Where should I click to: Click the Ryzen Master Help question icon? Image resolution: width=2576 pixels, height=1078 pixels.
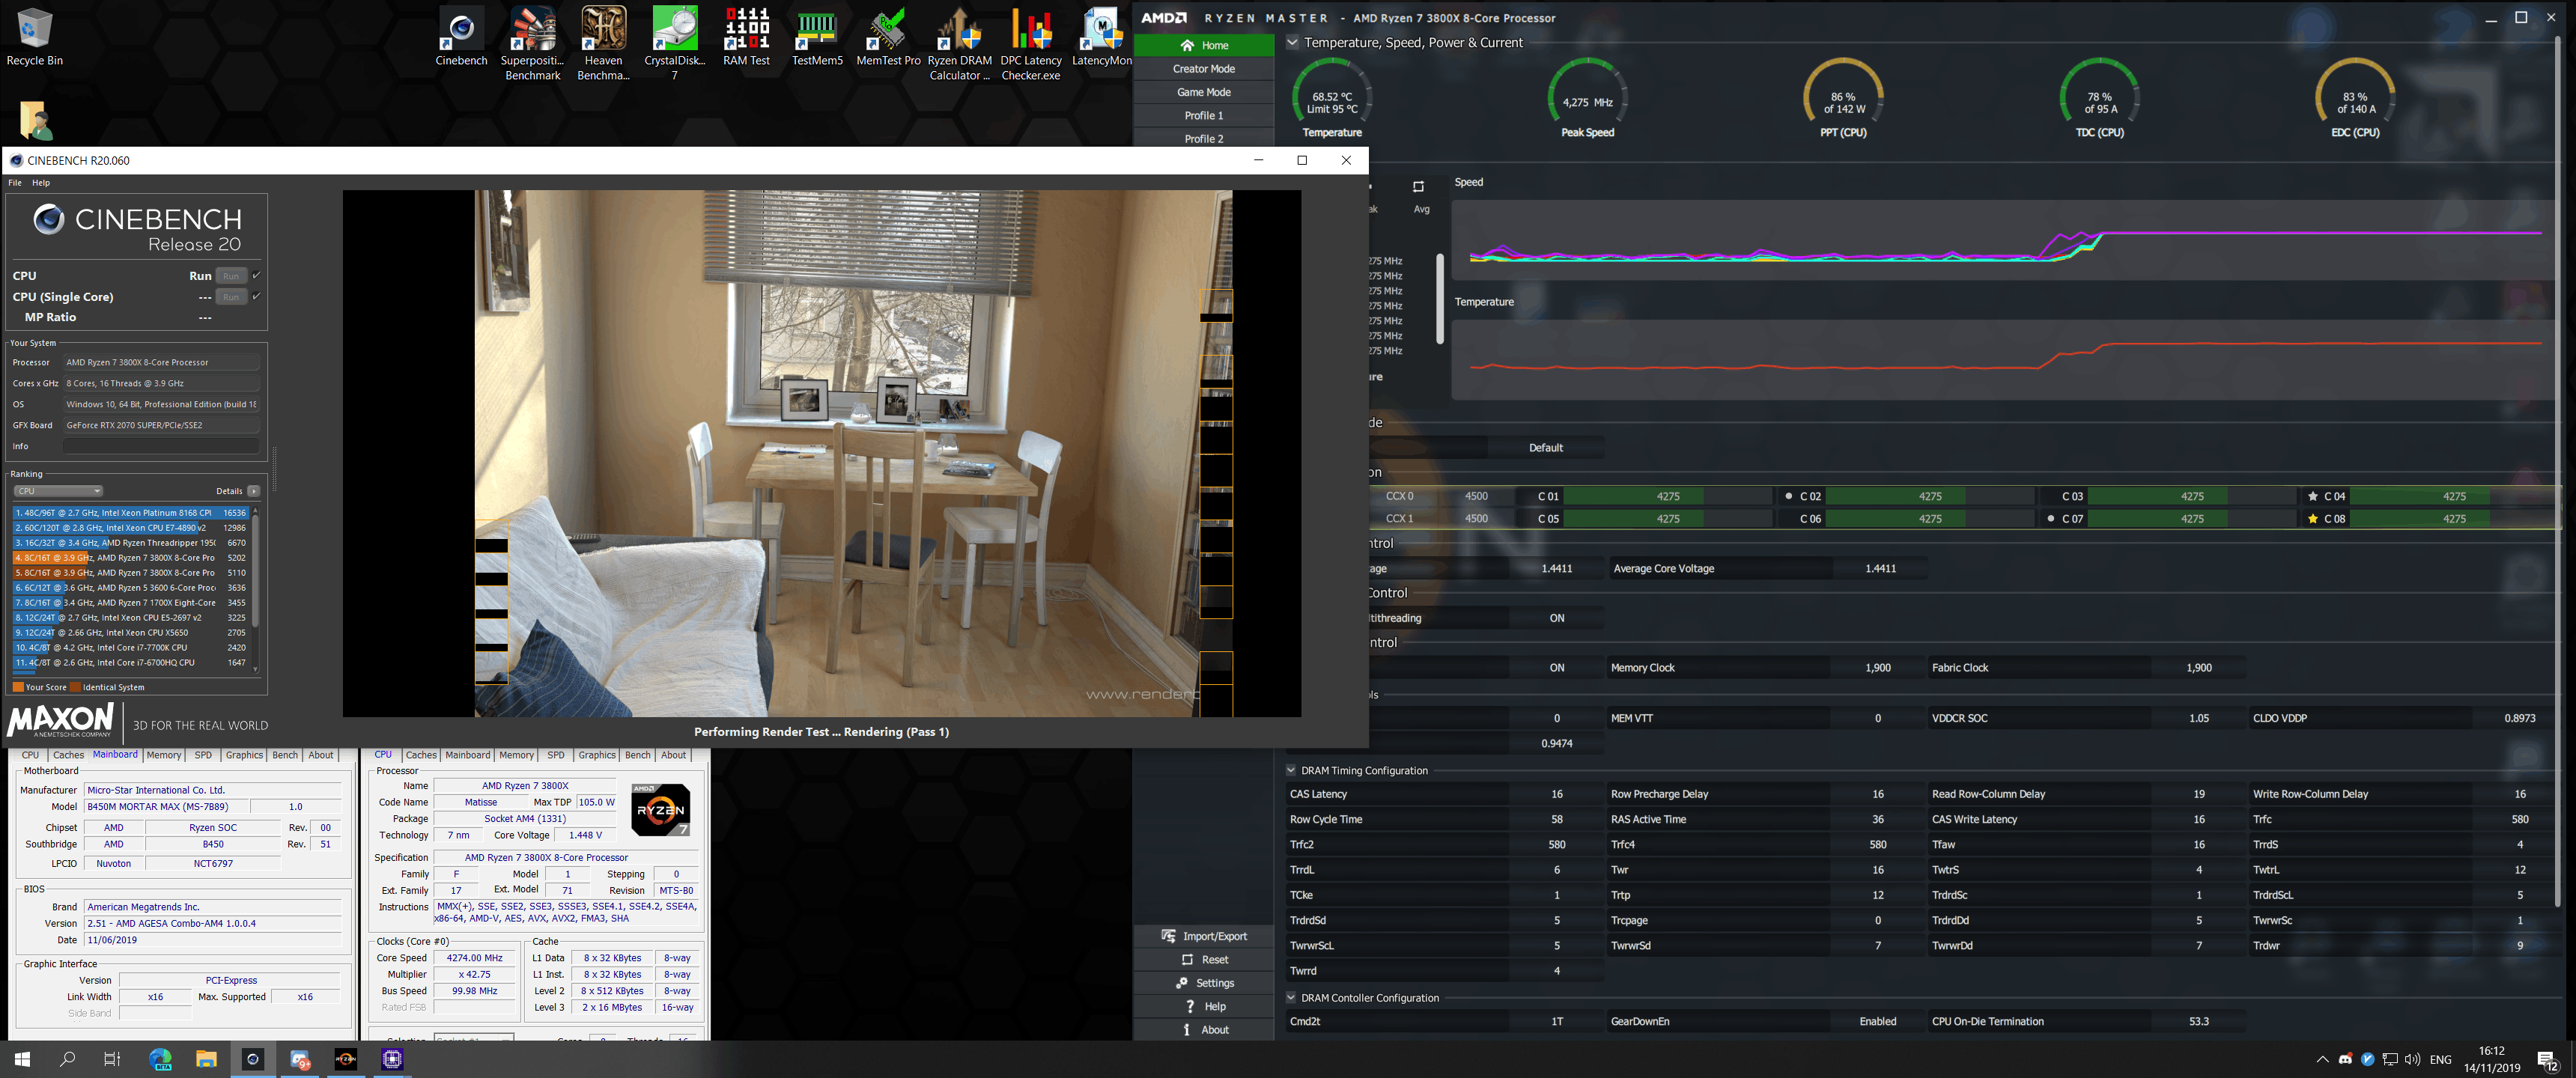point(1190,1006)
